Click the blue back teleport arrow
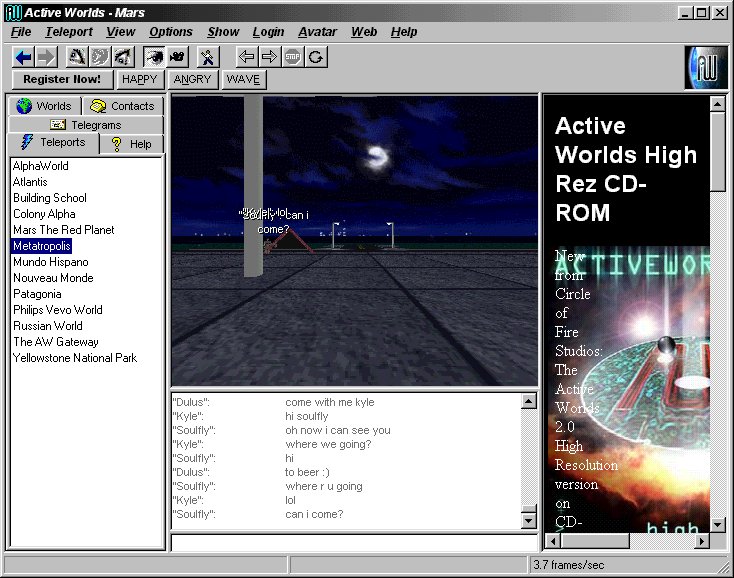The width and height of the screenshot is (734, 578). tap(23, 57)
